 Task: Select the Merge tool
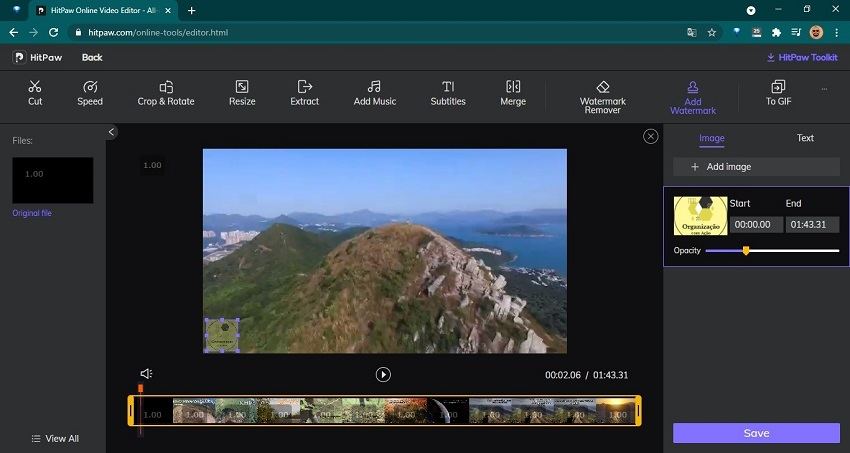click(513, 93)
